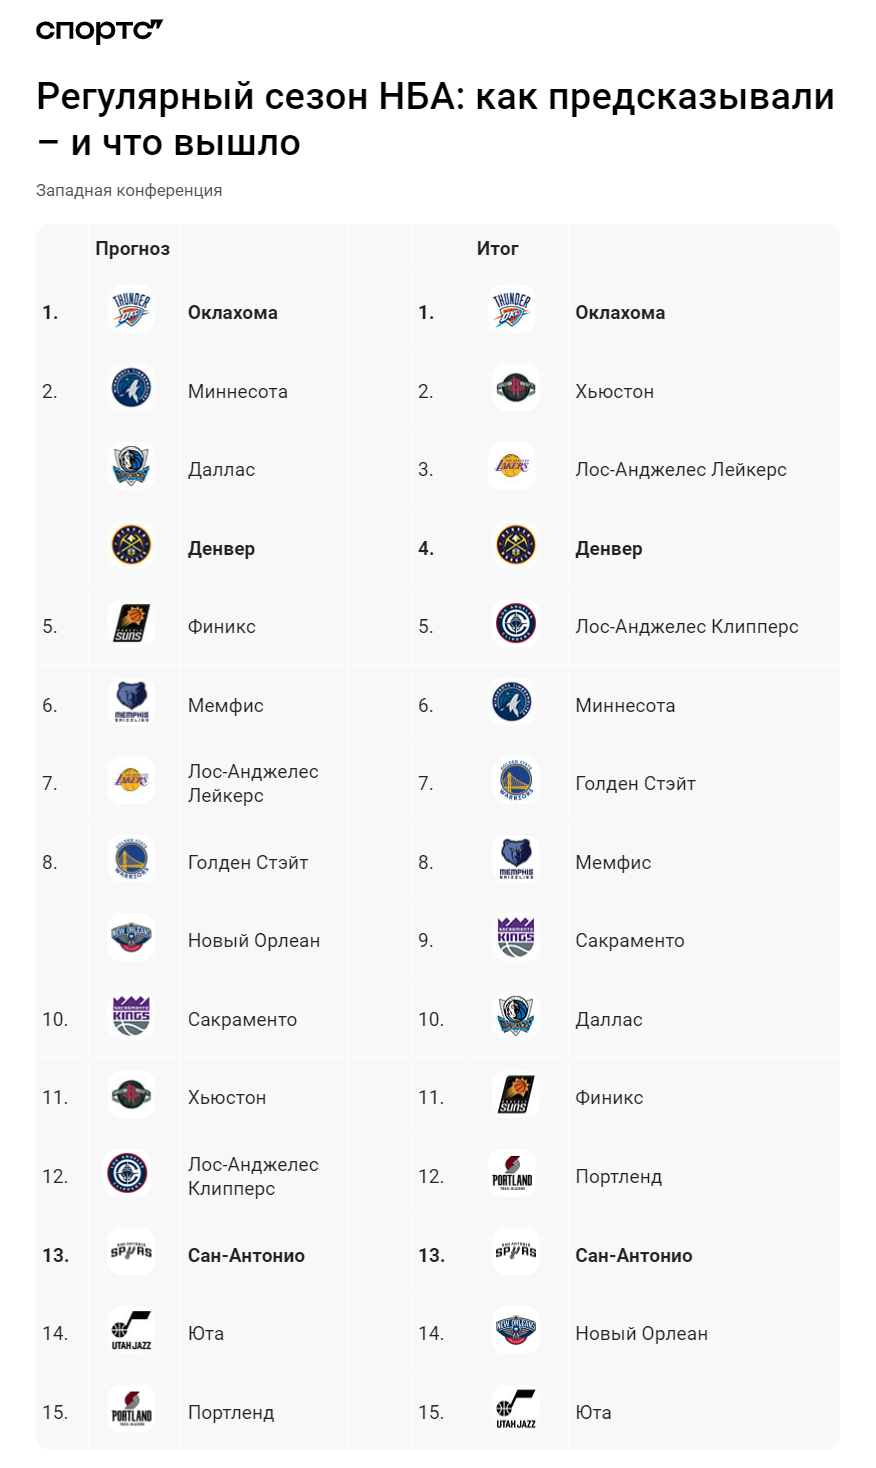The width and height of the screenshot is (876, 1468).
Task: Click the Utah Jazz logo in the Прогноз column
Action: tap(131, 1332)
